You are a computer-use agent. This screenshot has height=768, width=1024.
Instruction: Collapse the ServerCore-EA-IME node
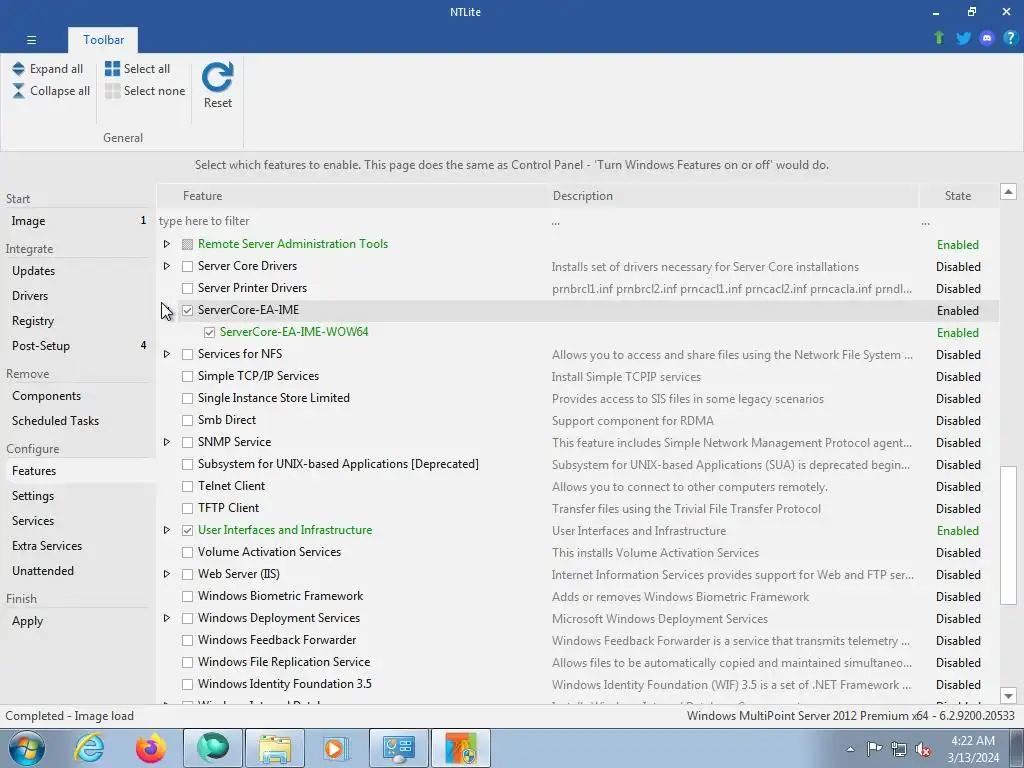click(x=167, y=310)
